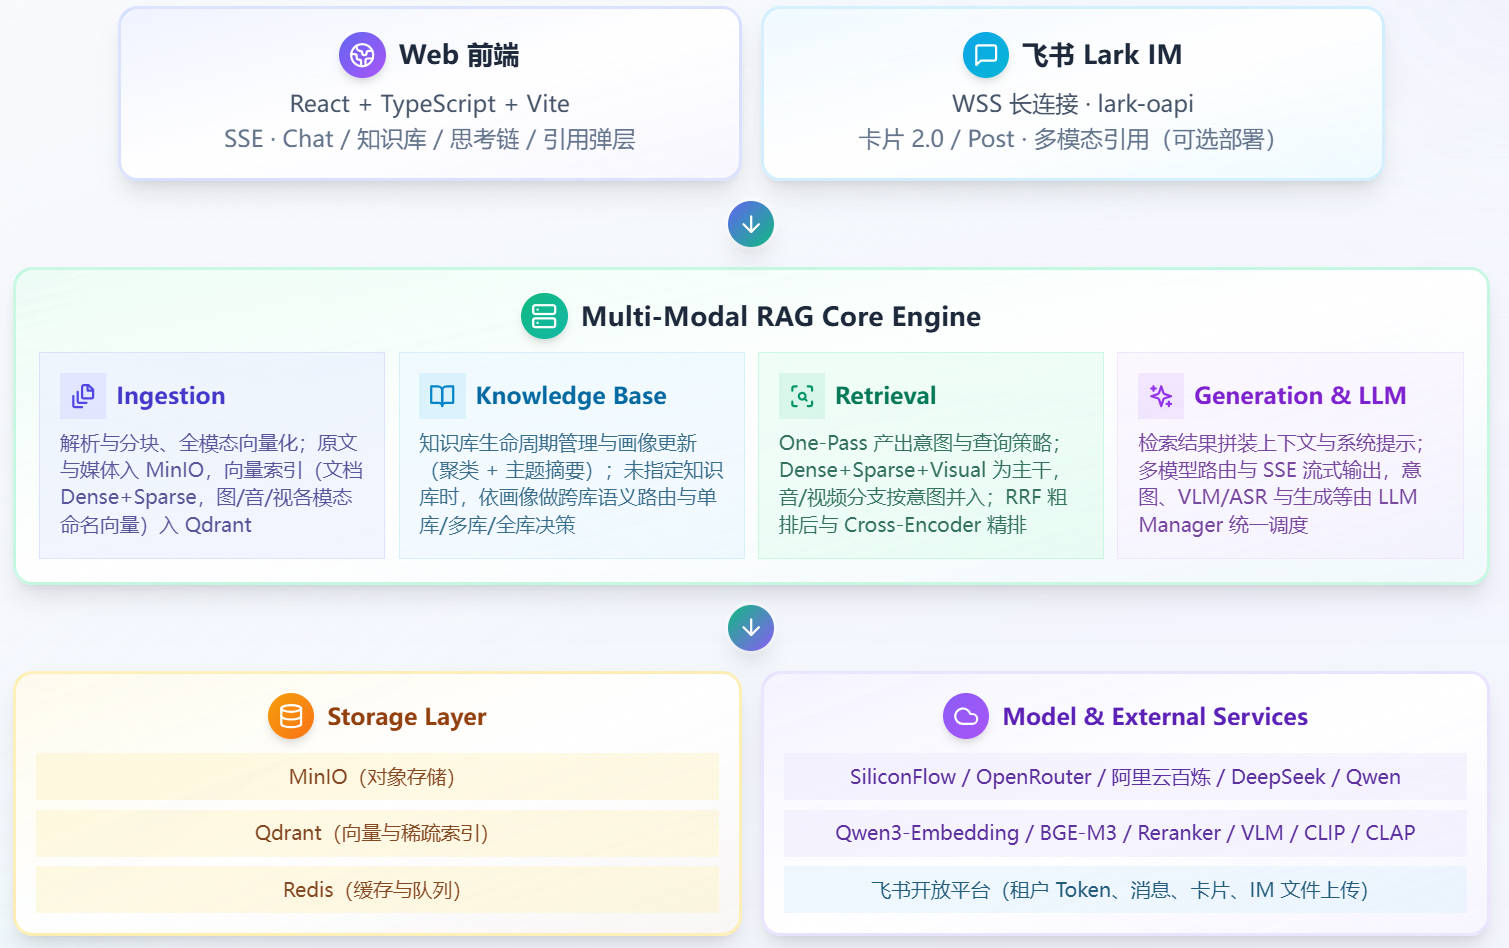Screen dimensions: 1509x948
Task: Select the 飞书开放平台 services row
Action: click(x=1125, y=890)
